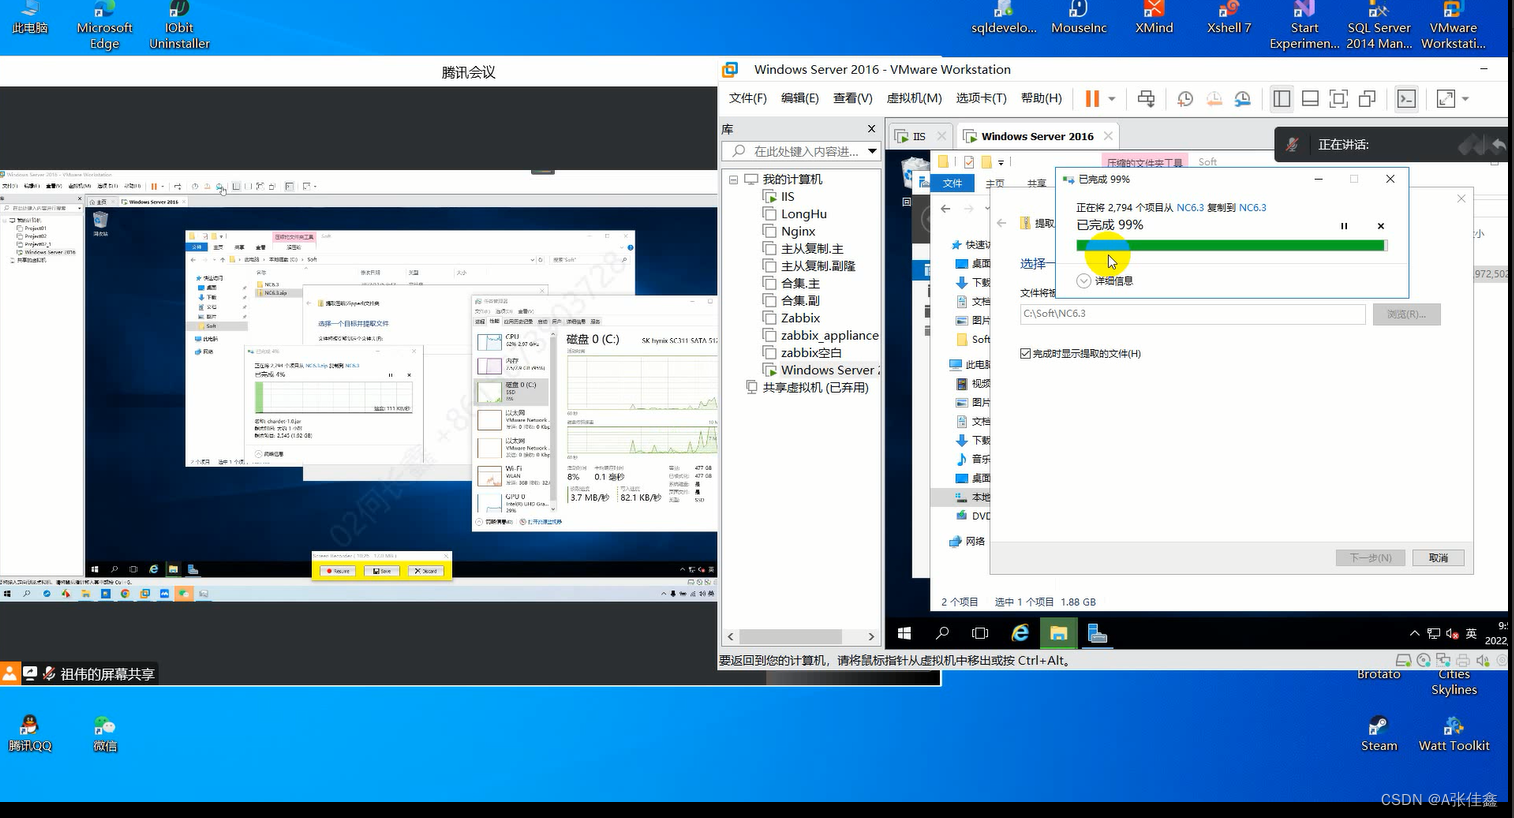Select zabbix_appliance in the library

point(820,335)
